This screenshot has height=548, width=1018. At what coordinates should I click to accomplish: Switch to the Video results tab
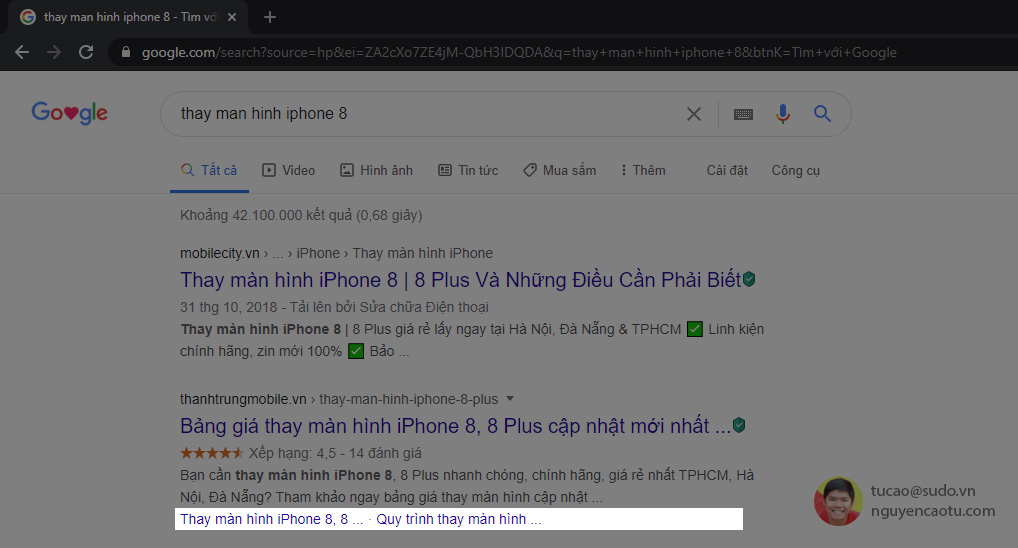pyautogui.click(x=289, y=170)
